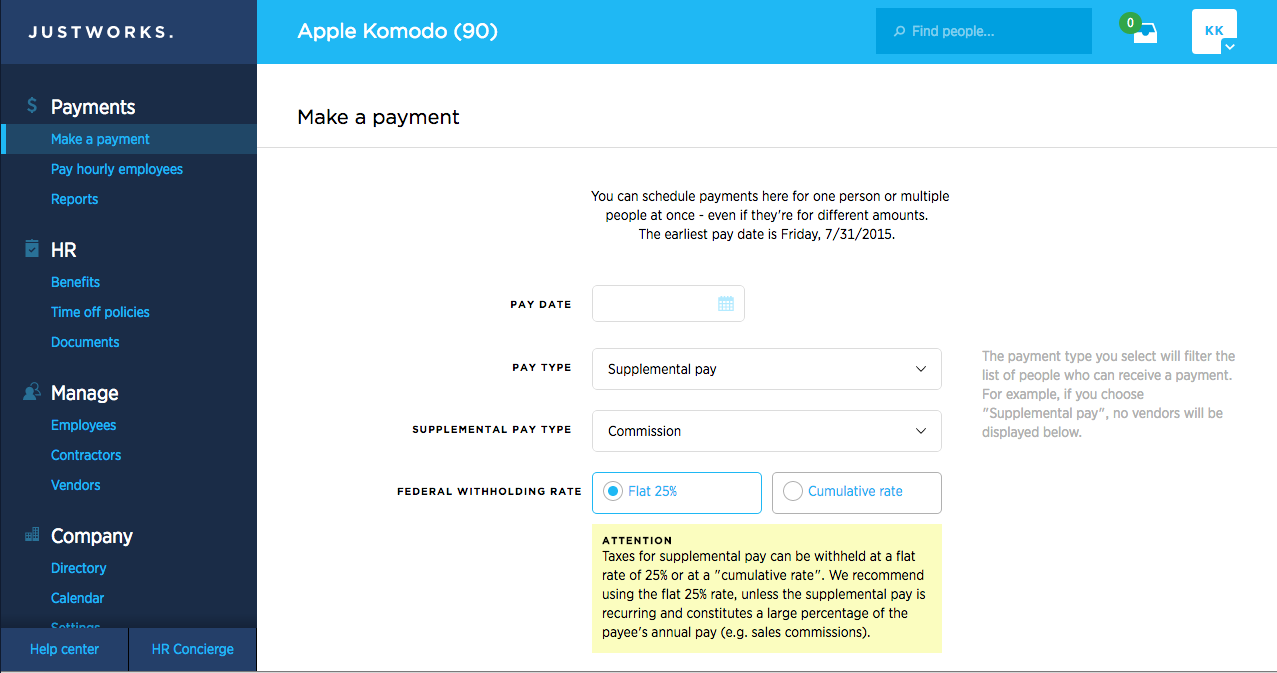1277x673 pixels.
Task: Click the search magnifier icon
Action: click(x=899, y=31)
